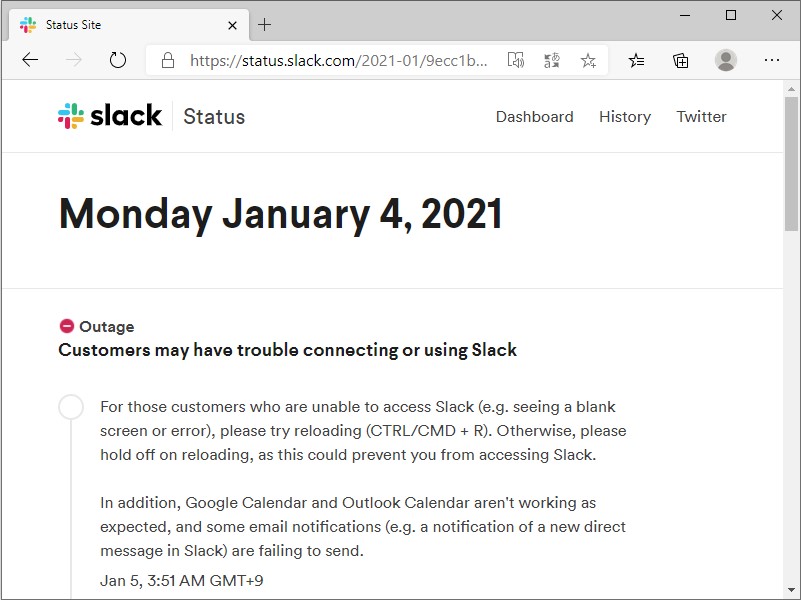Navigate to the Dashboard

tap(534, 117)
